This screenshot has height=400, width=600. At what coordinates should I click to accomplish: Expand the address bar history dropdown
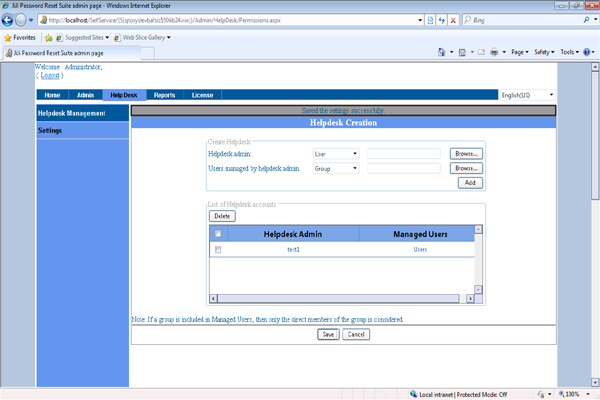tap(420, 20)
